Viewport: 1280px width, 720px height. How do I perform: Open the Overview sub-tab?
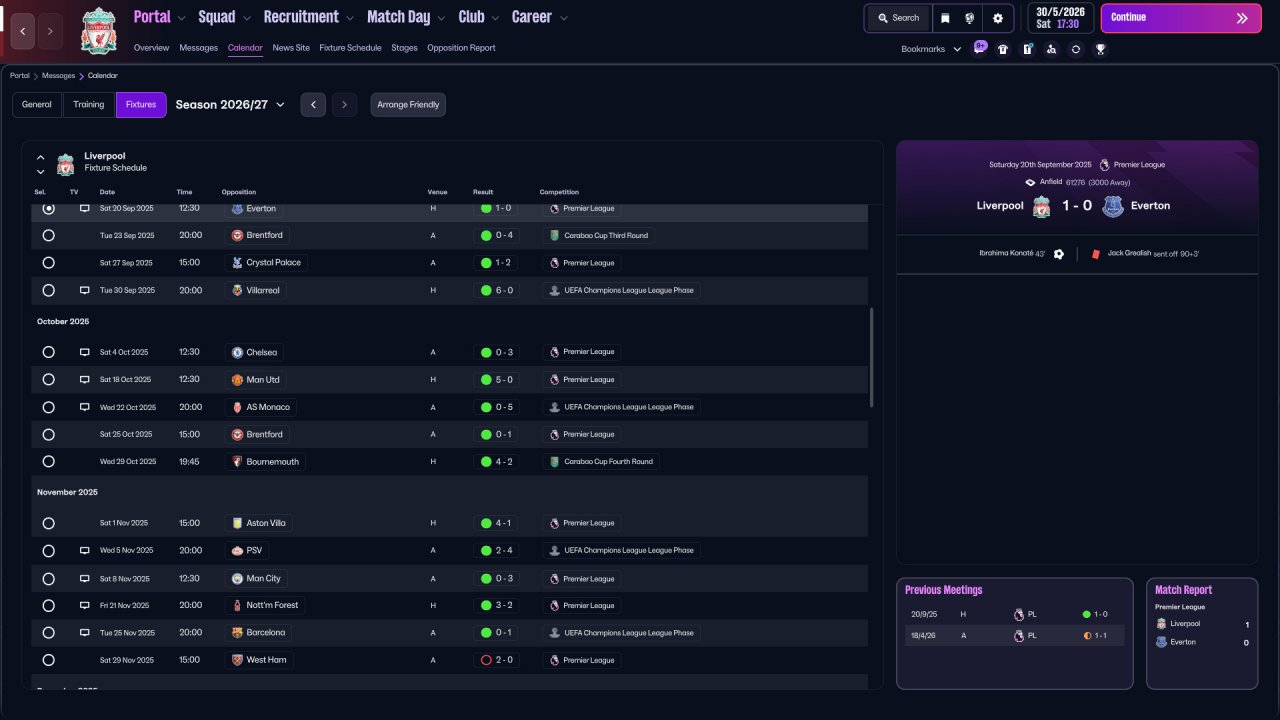[x=151, y=48]
